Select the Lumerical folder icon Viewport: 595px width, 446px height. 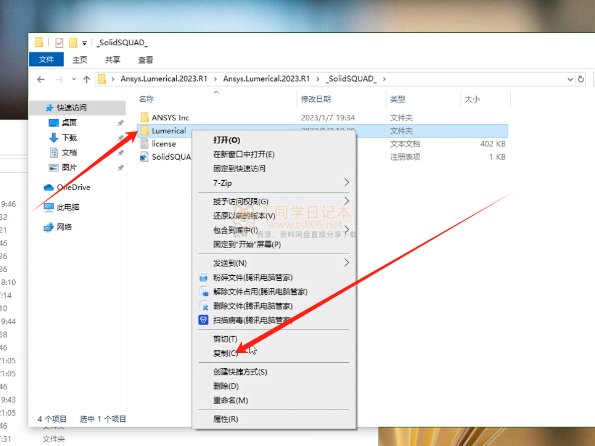[144, 131]
